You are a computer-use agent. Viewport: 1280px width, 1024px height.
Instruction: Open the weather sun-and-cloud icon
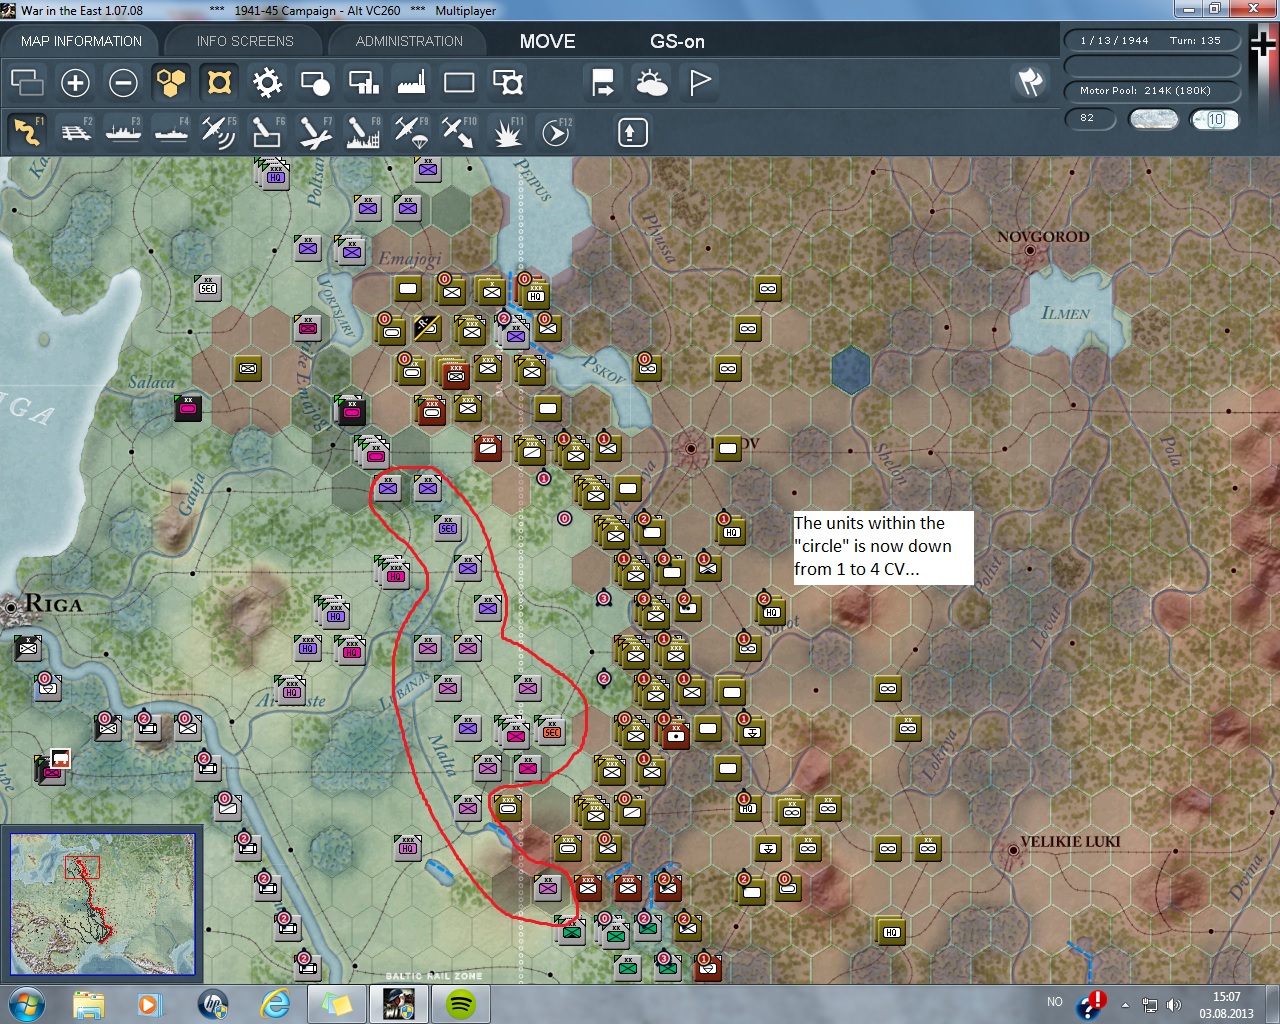(652, 82)
